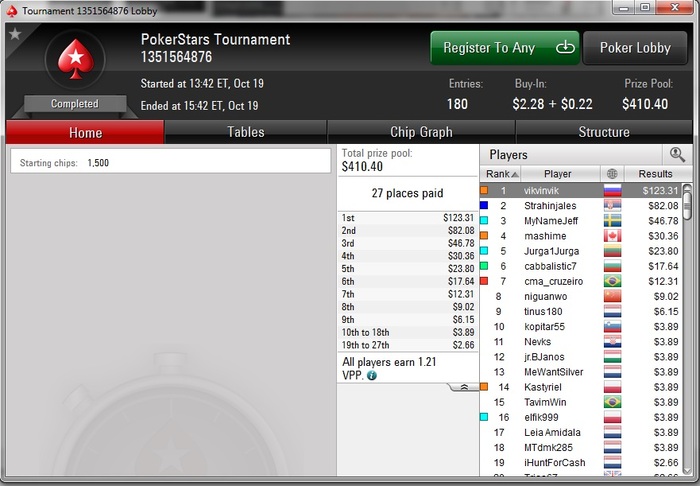Click the Poker Lobby button
The image size is (700, 486).
pos(635,48)
